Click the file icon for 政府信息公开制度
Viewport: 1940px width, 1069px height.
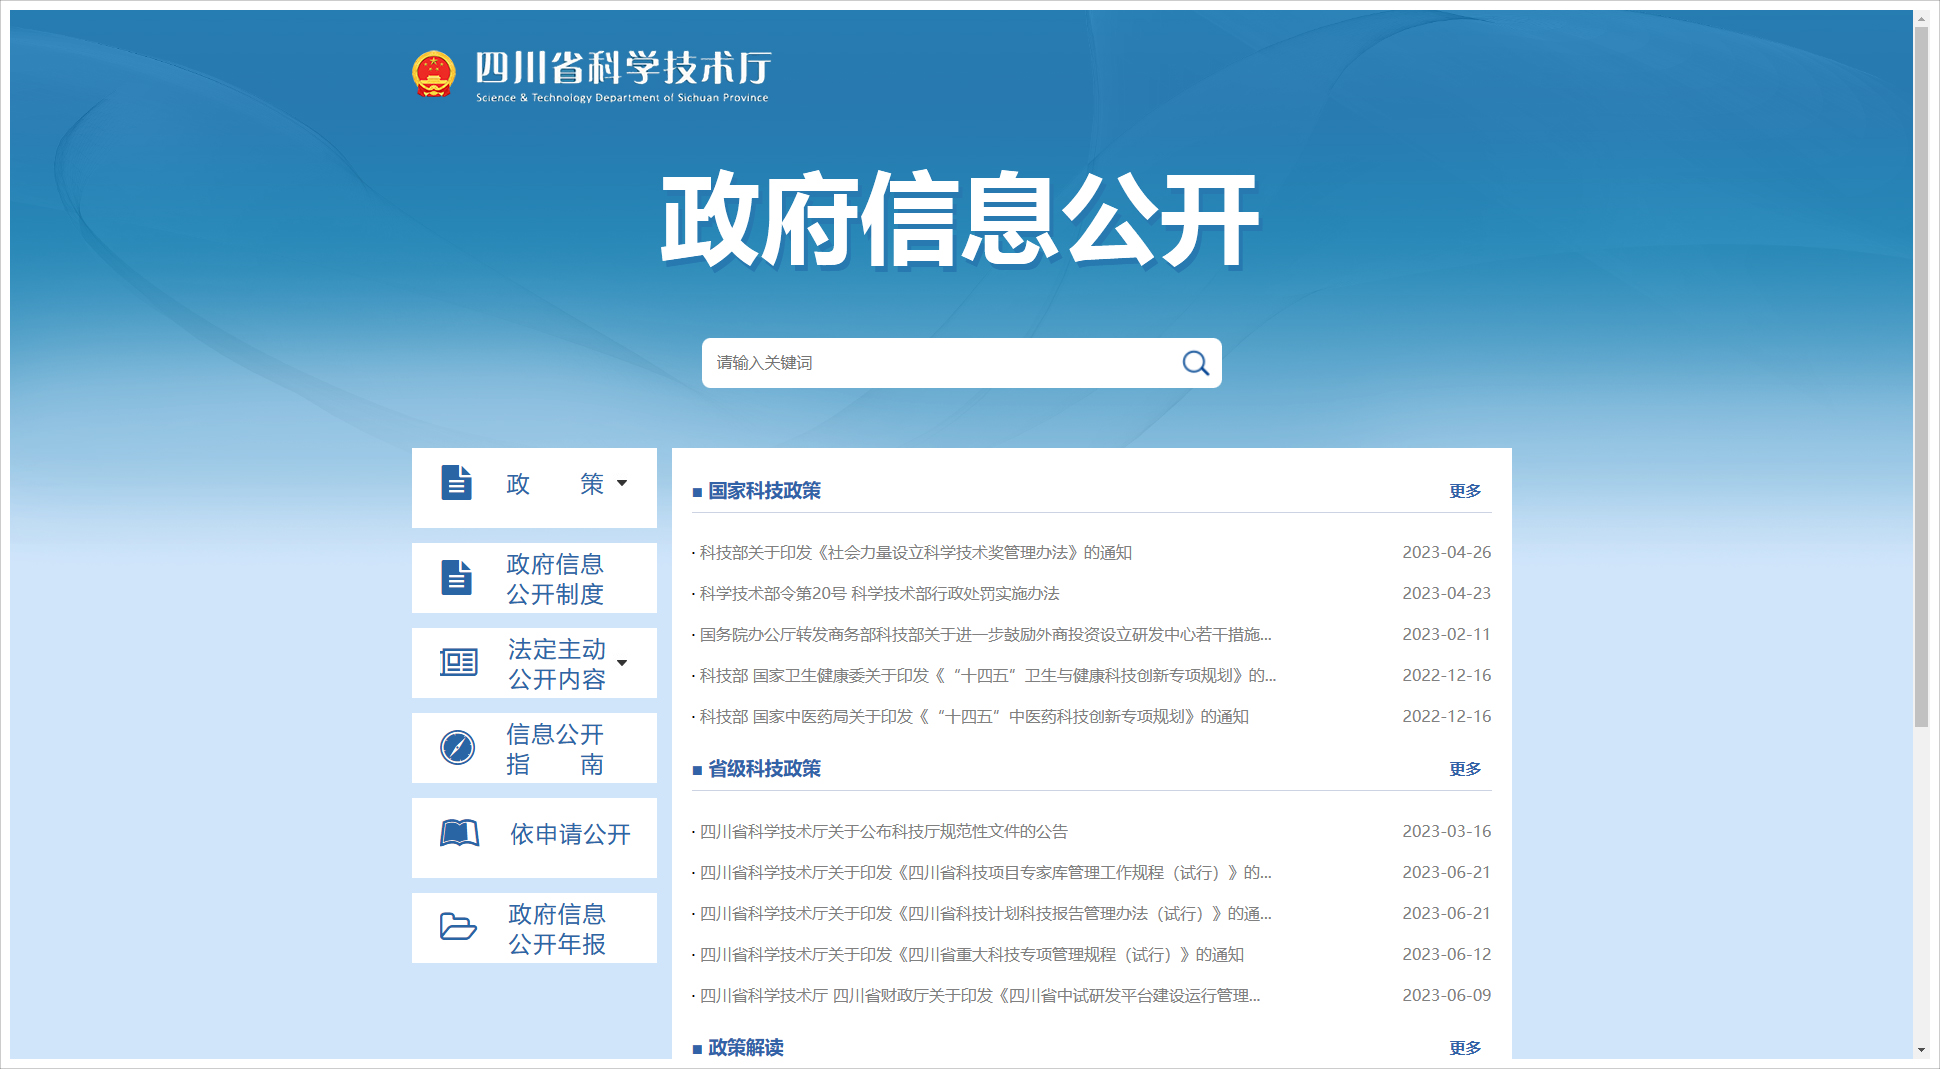pos(457,578)
